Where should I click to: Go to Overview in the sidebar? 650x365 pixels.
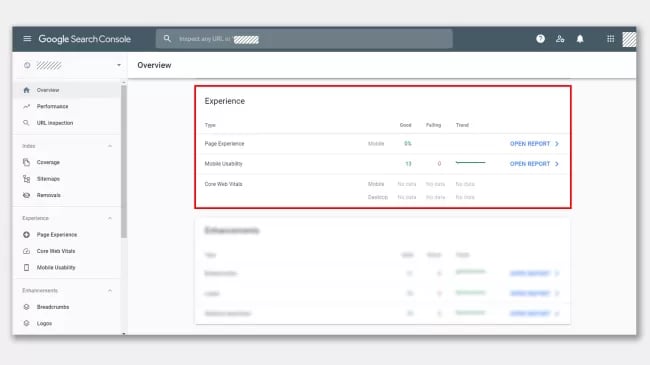67,90
